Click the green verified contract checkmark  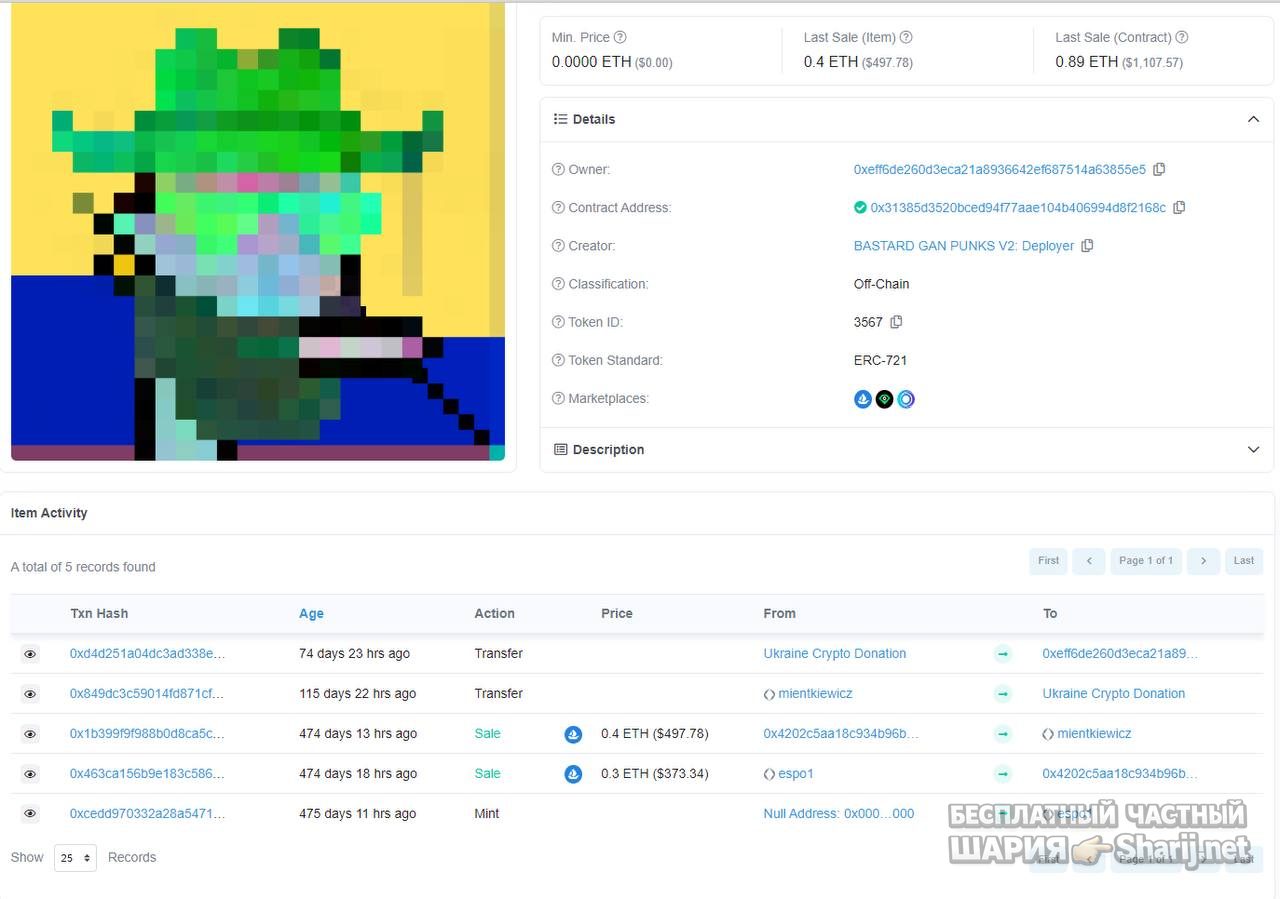coord(860,208)
